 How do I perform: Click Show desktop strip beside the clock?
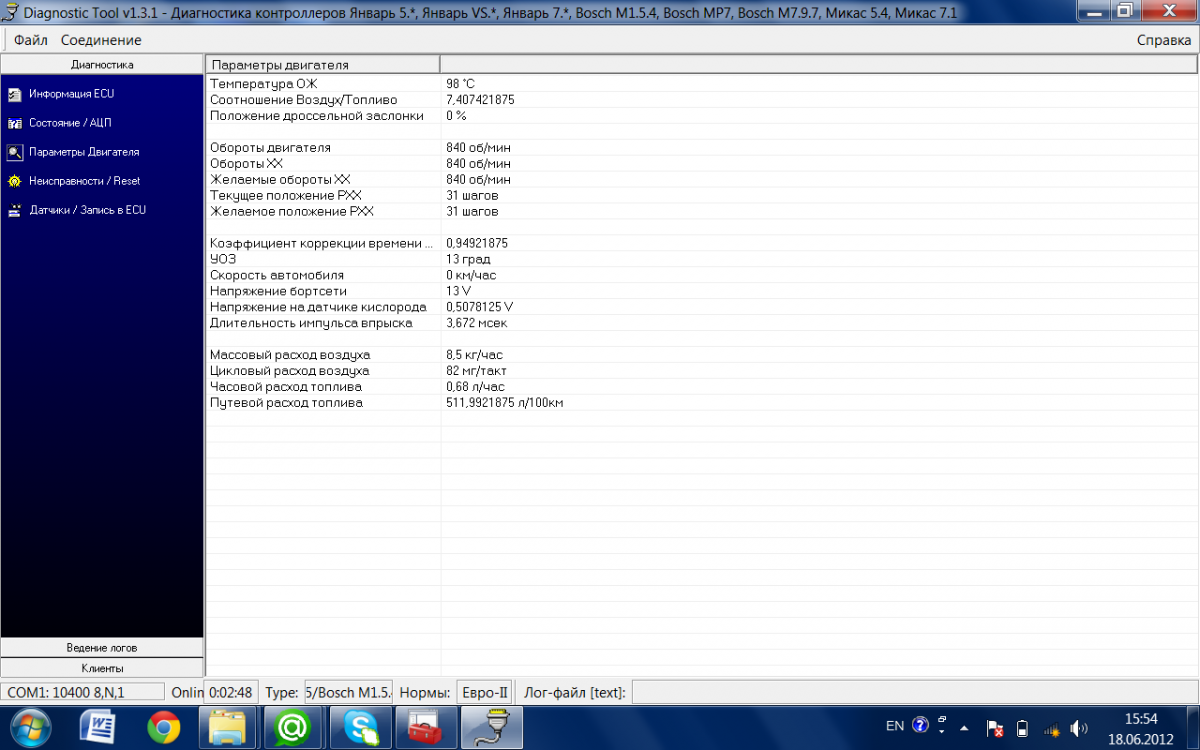pyautogui.click(x=1192, y=727)
